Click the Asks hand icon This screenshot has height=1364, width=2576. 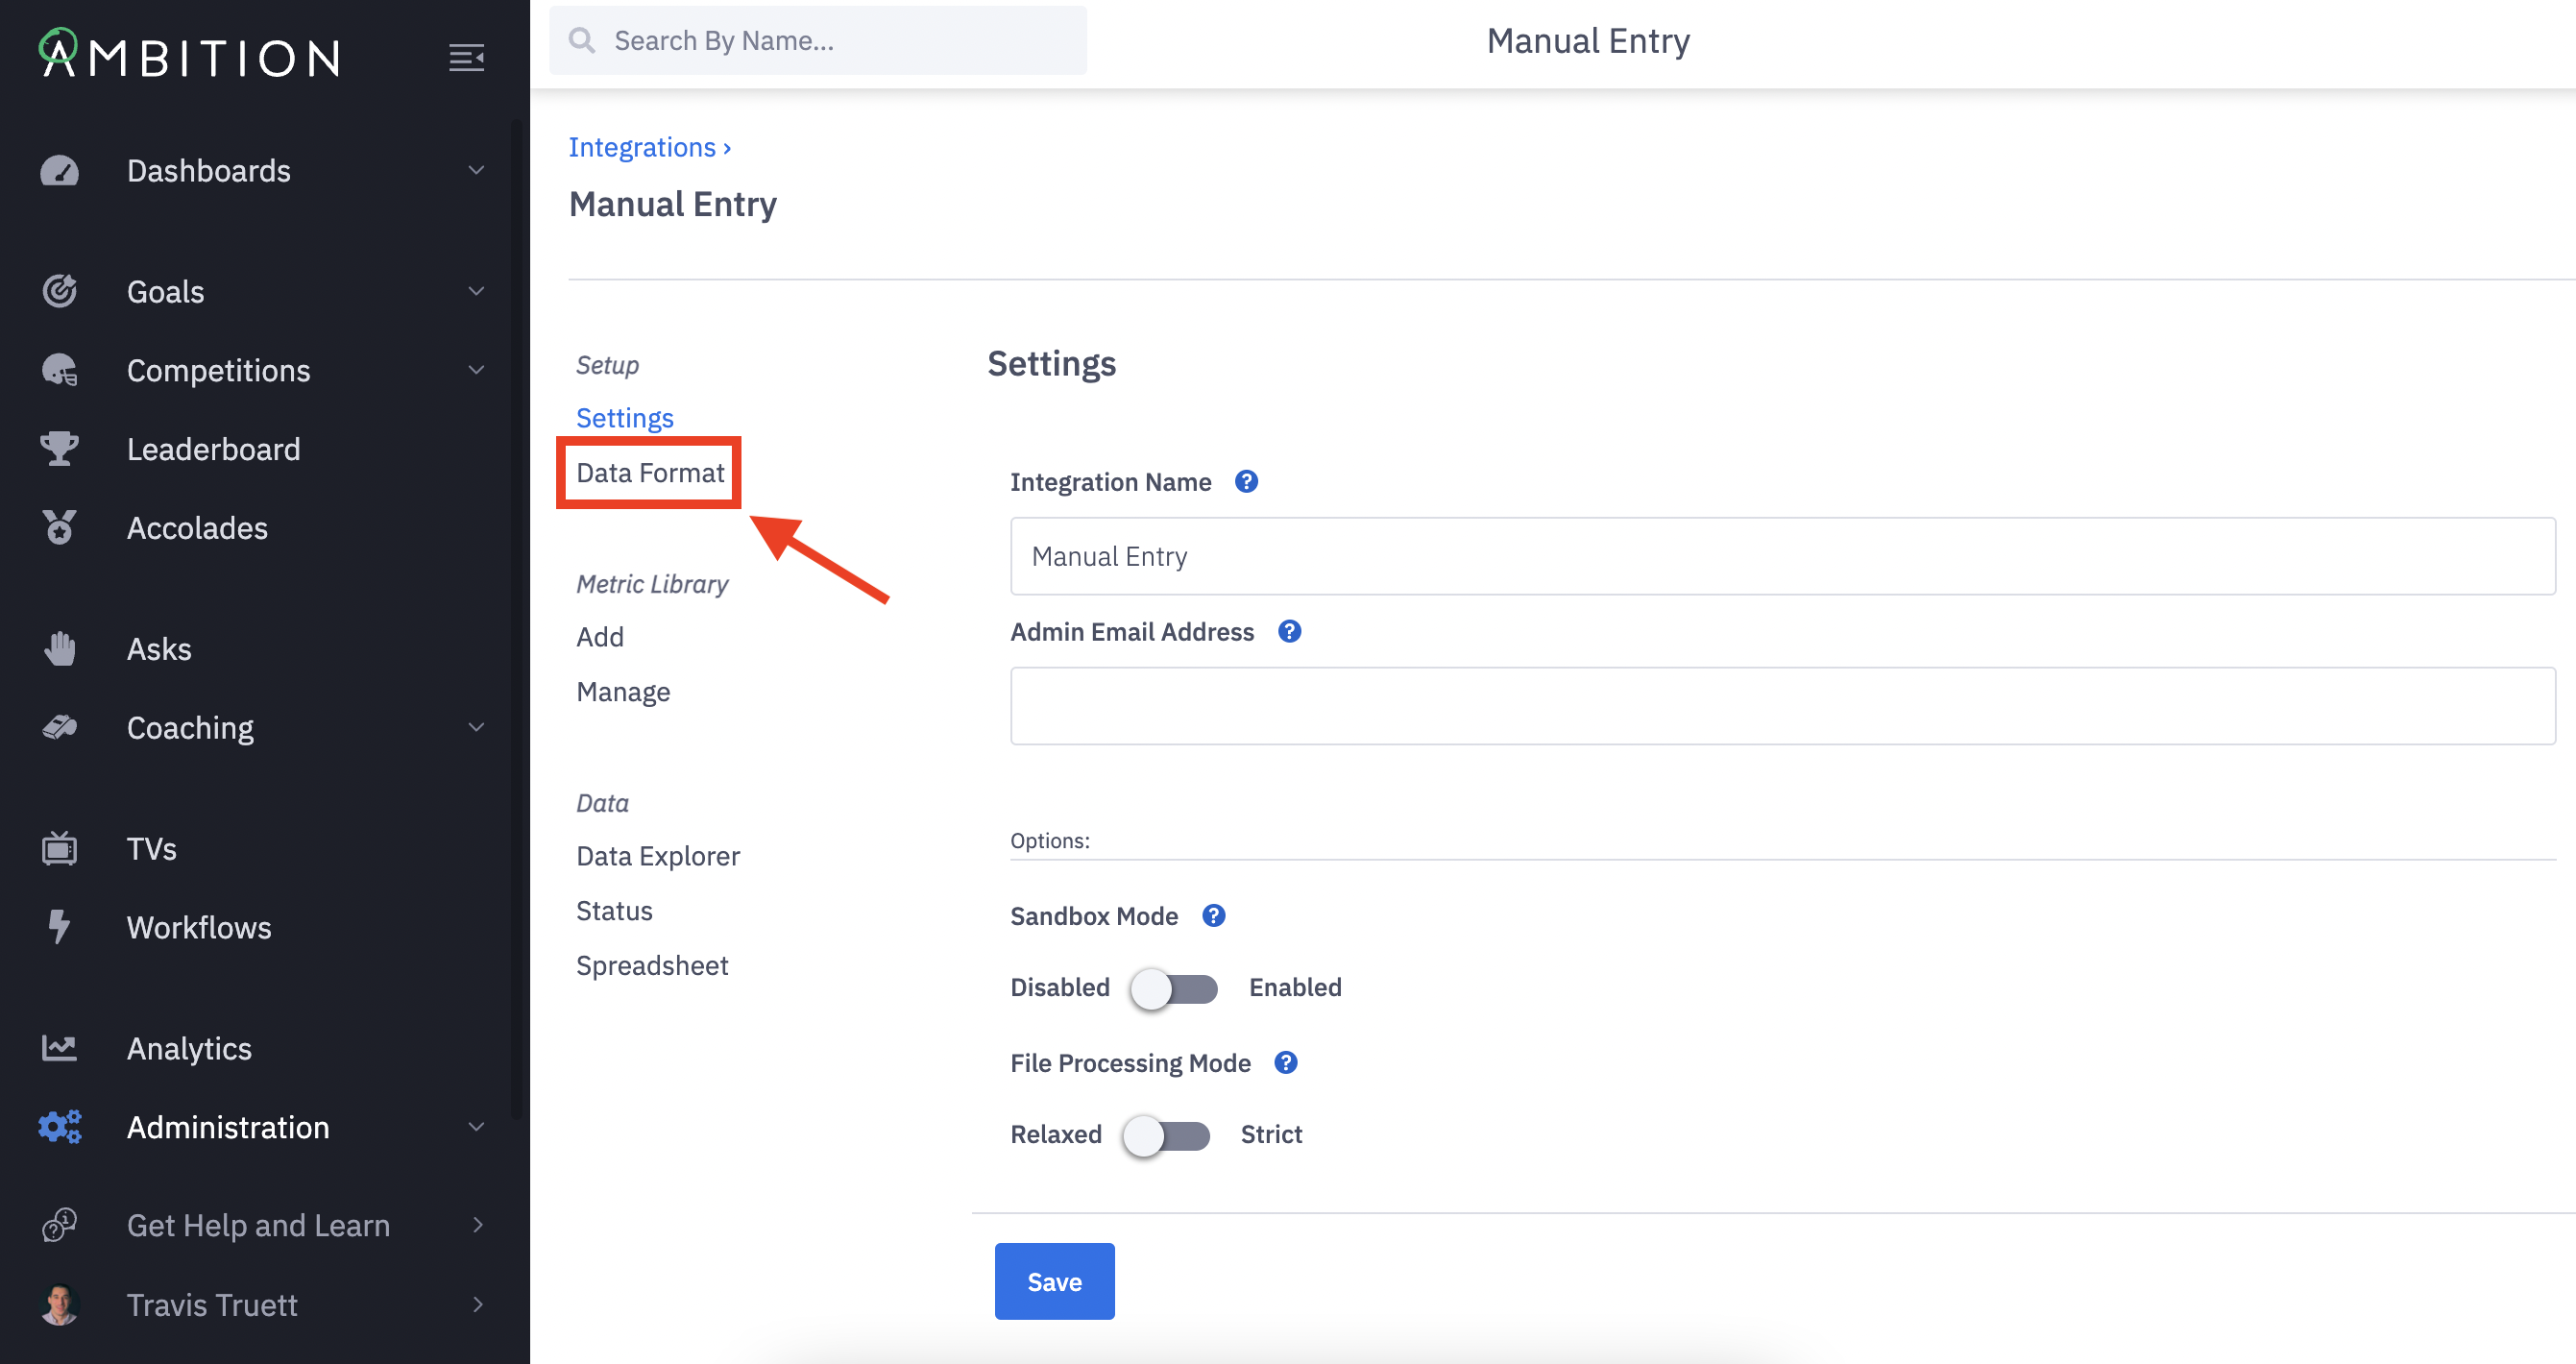59,649
